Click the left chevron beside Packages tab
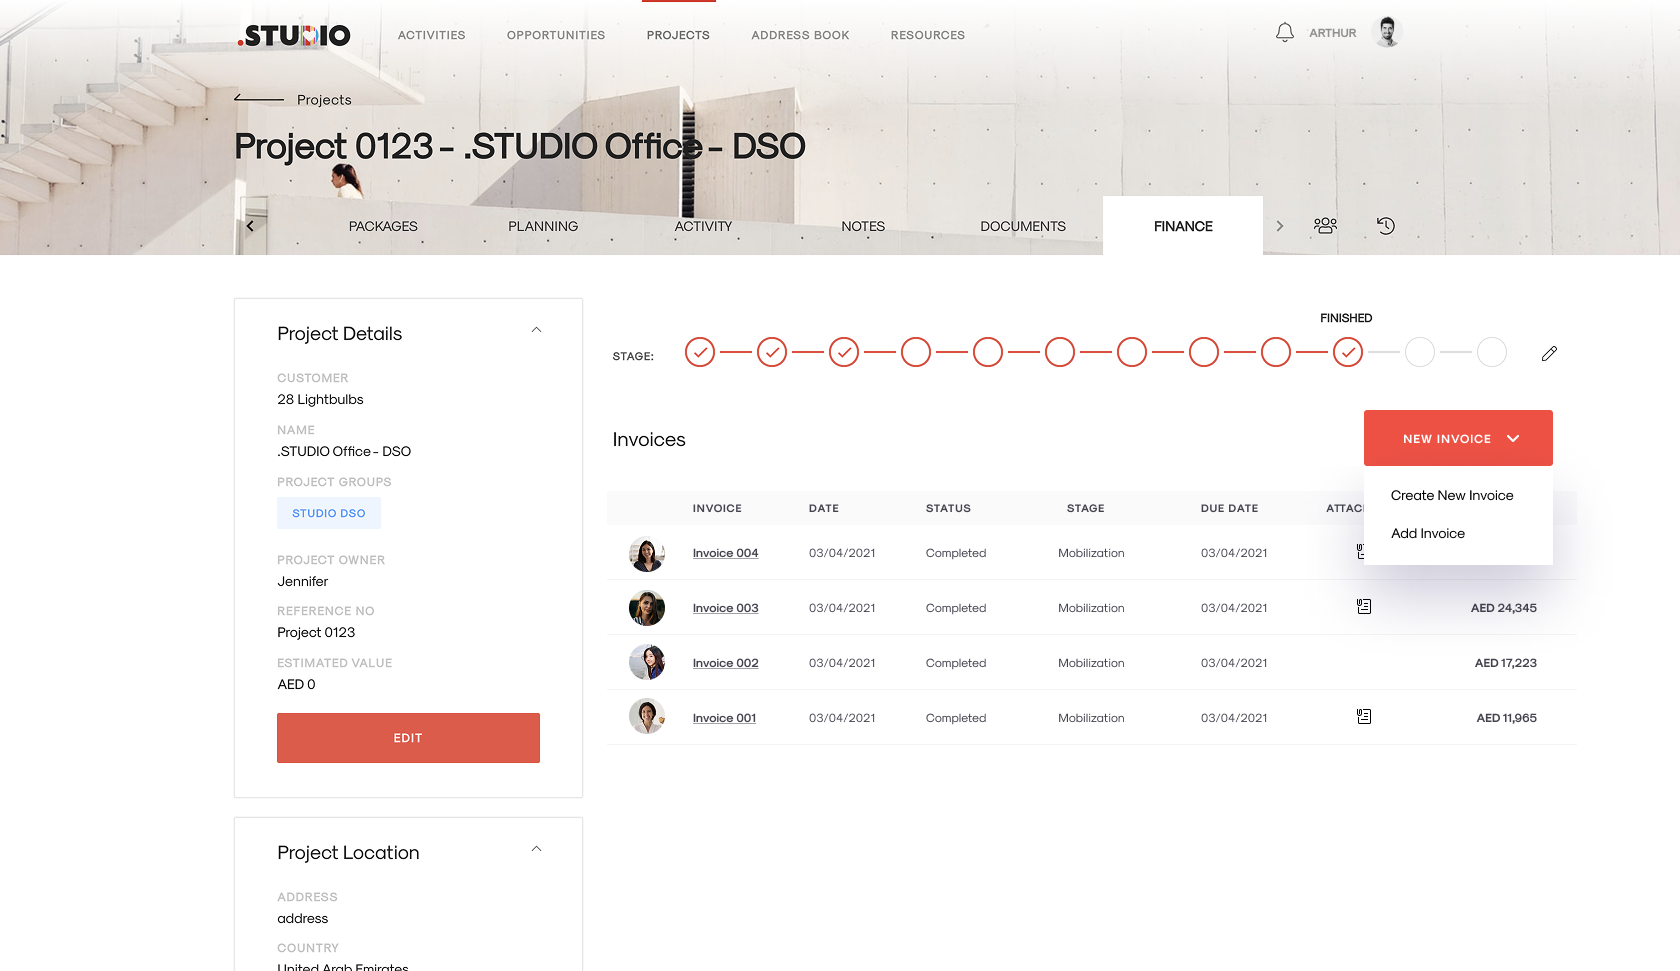The height and width of the screenshot is (971, 1680). point(249,225)
